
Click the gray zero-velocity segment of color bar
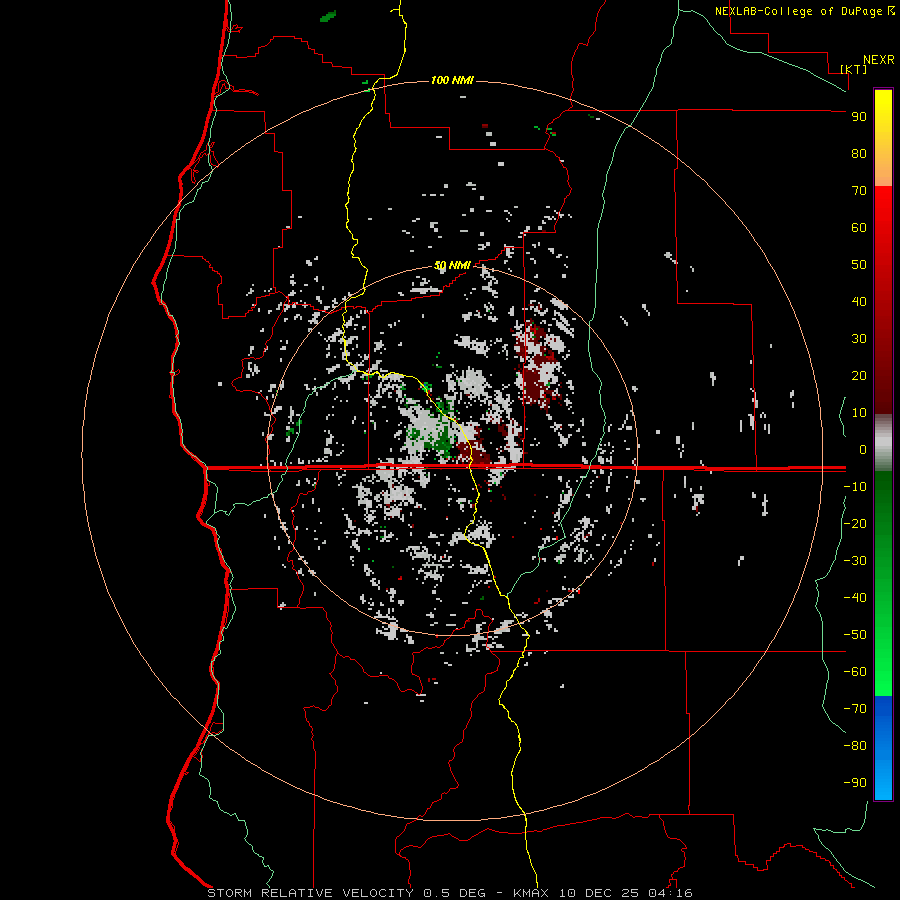pos(883,443)
